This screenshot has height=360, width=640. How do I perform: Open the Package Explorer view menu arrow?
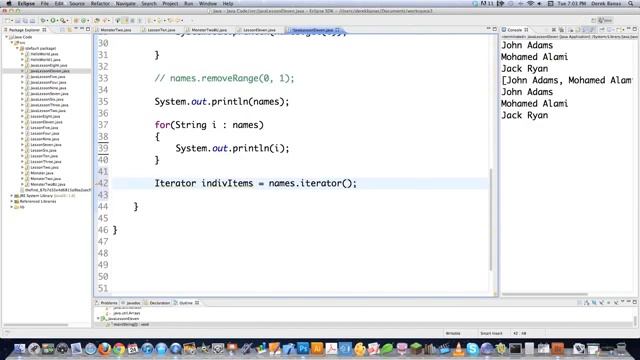tap(76, 29)
